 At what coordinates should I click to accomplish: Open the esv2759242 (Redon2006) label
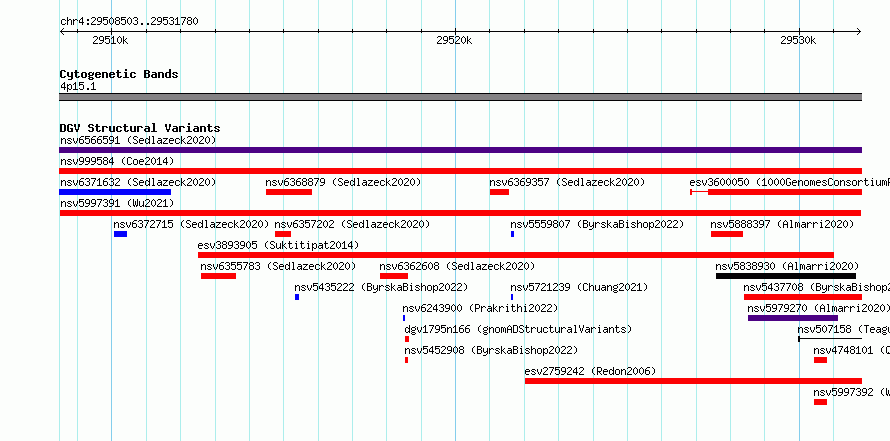tap(590, 371)
